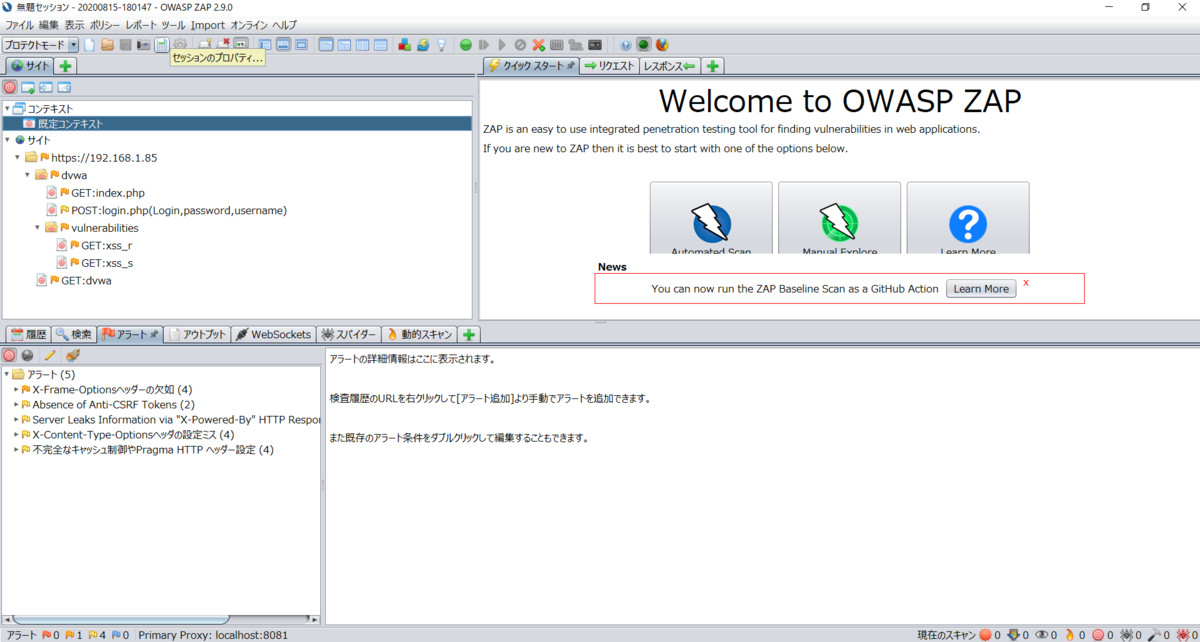The width and height of the screenshot is (1200, 642).
Task: Toggle expand Sites tabs layout icon
Action: (x=265, y=45)
